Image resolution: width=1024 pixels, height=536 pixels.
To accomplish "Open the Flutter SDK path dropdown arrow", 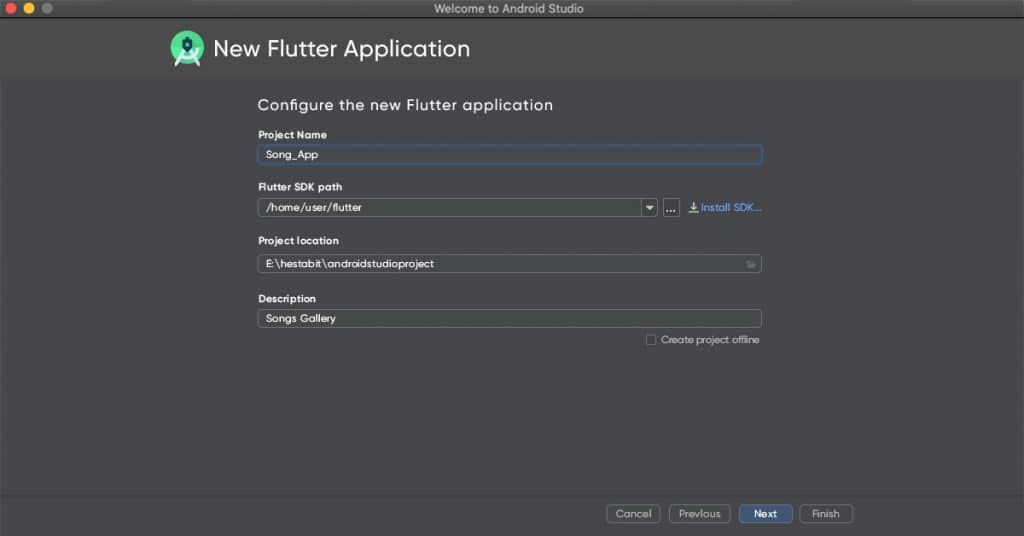I will pyautogui.click(x=649, y=208).
